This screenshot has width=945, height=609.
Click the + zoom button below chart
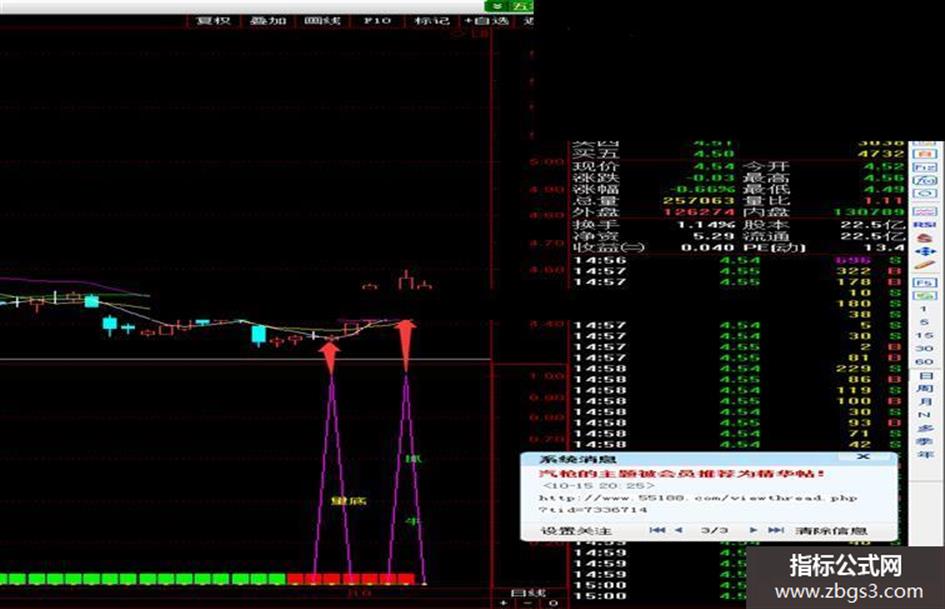(504, 602)
